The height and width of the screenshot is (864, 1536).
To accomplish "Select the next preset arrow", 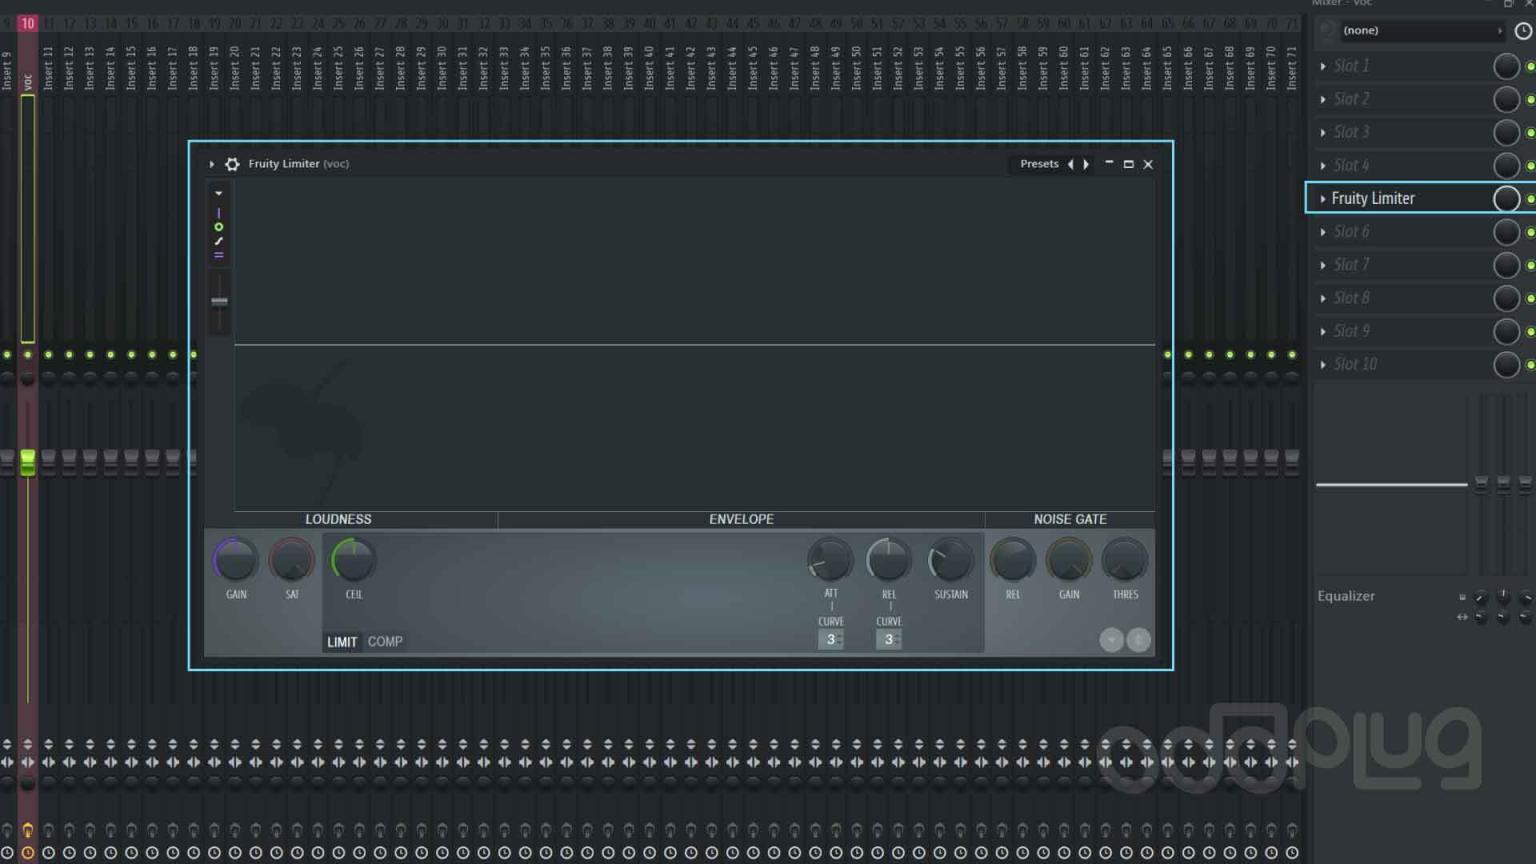I will click(x=1087, y=164).
